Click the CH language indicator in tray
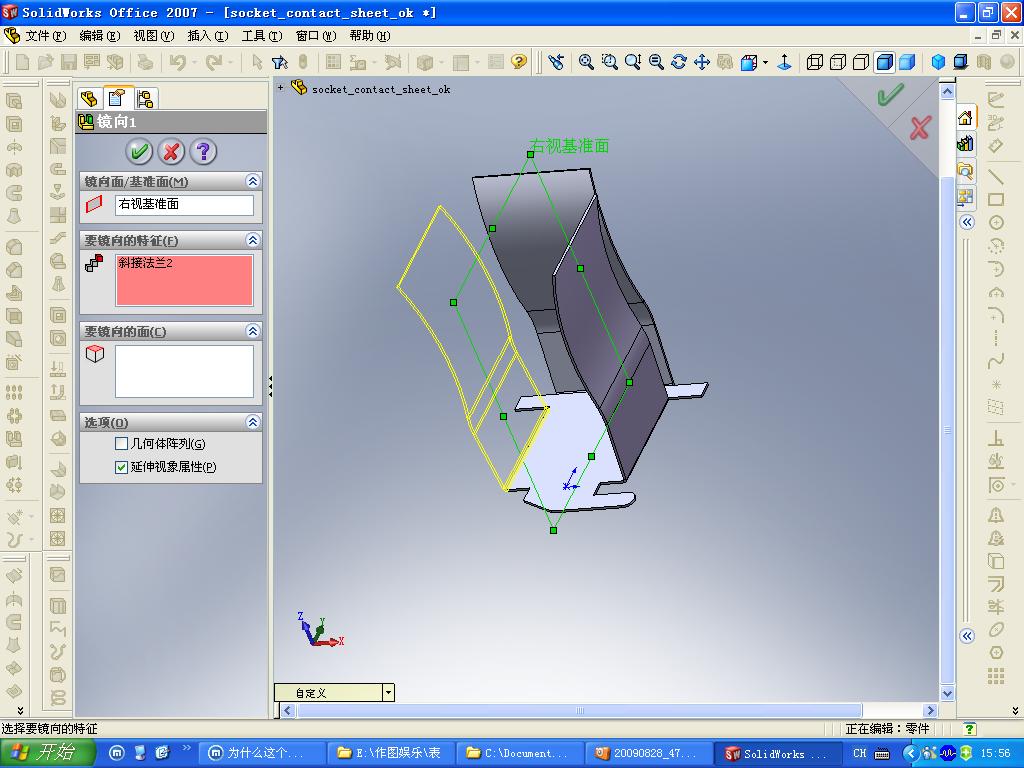This screenshot has width=1024, height=768. tap(859, 754)
